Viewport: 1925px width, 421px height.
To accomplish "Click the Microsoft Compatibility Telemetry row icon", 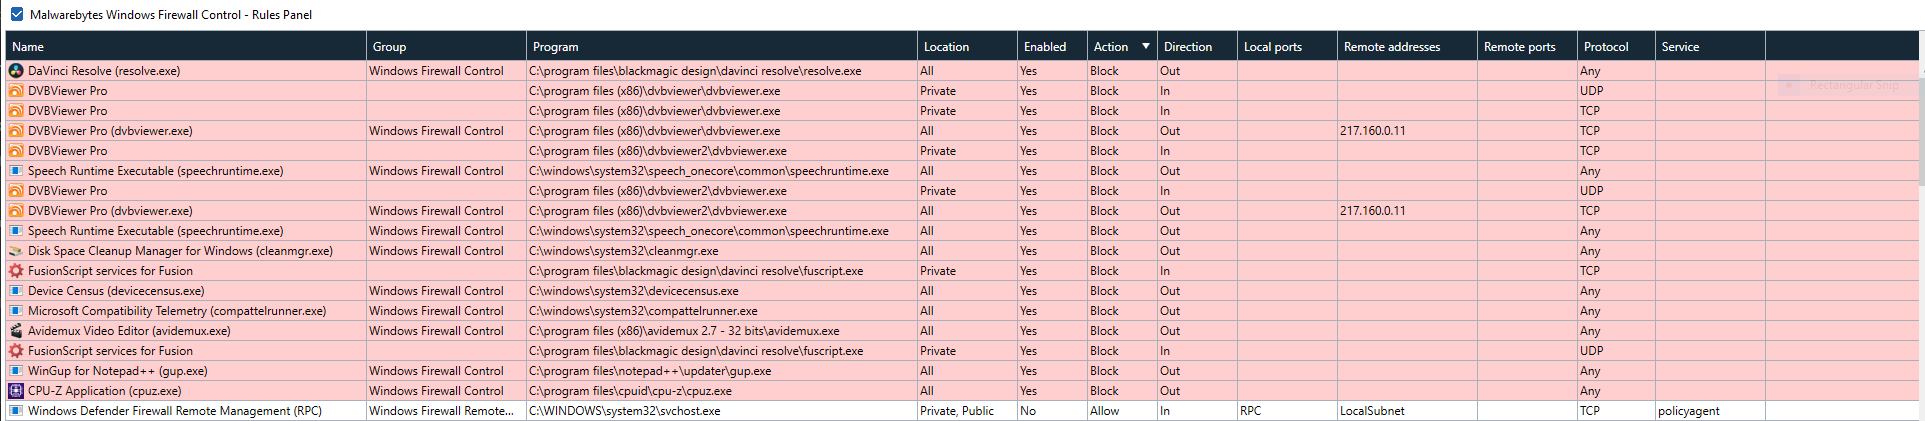I will coord(16,311).
